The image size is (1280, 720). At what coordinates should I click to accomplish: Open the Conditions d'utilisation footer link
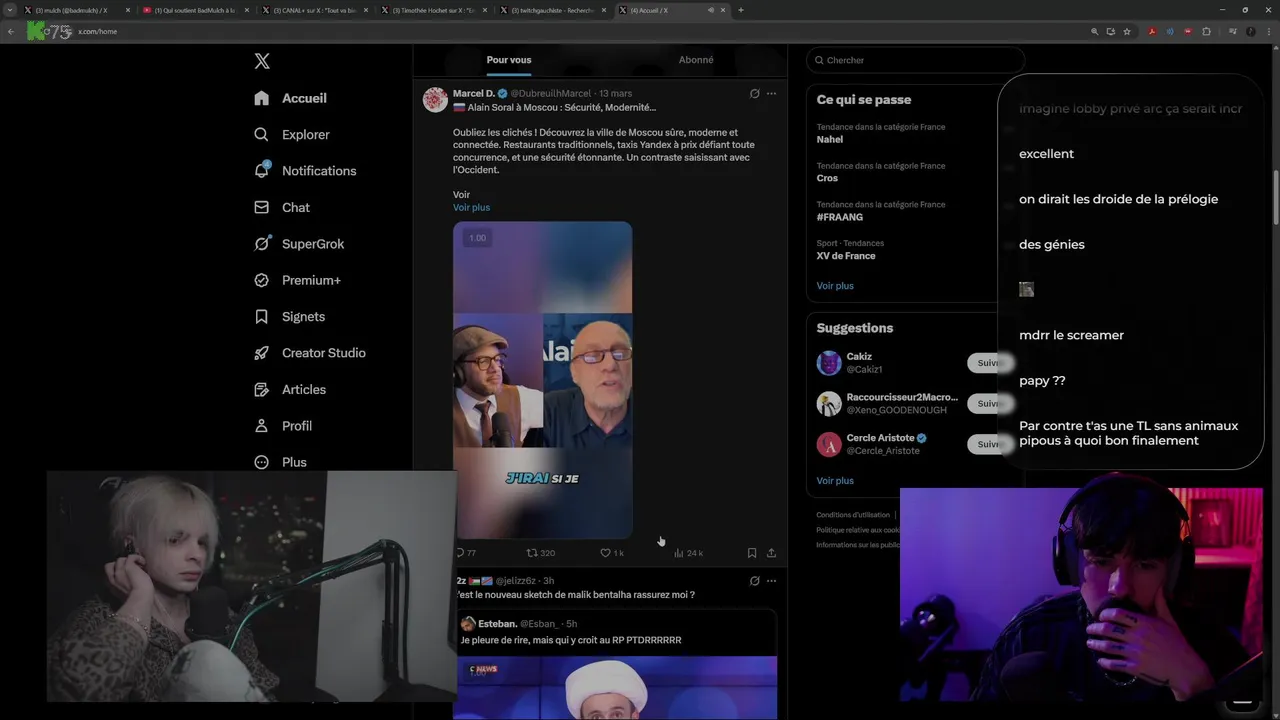pos(853,515)
